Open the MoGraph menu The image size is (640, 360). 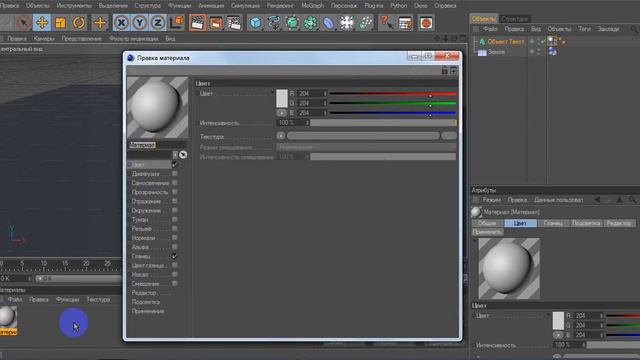312,6
